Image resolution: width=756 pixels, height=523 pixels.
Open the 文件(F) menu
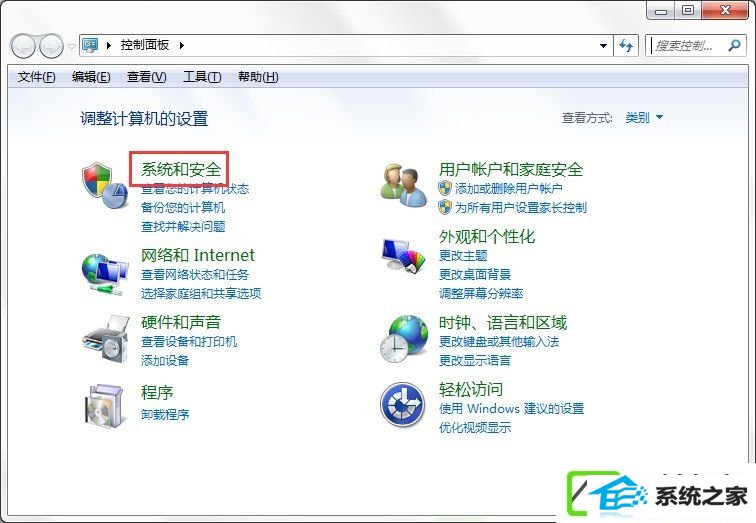point(37,77)
